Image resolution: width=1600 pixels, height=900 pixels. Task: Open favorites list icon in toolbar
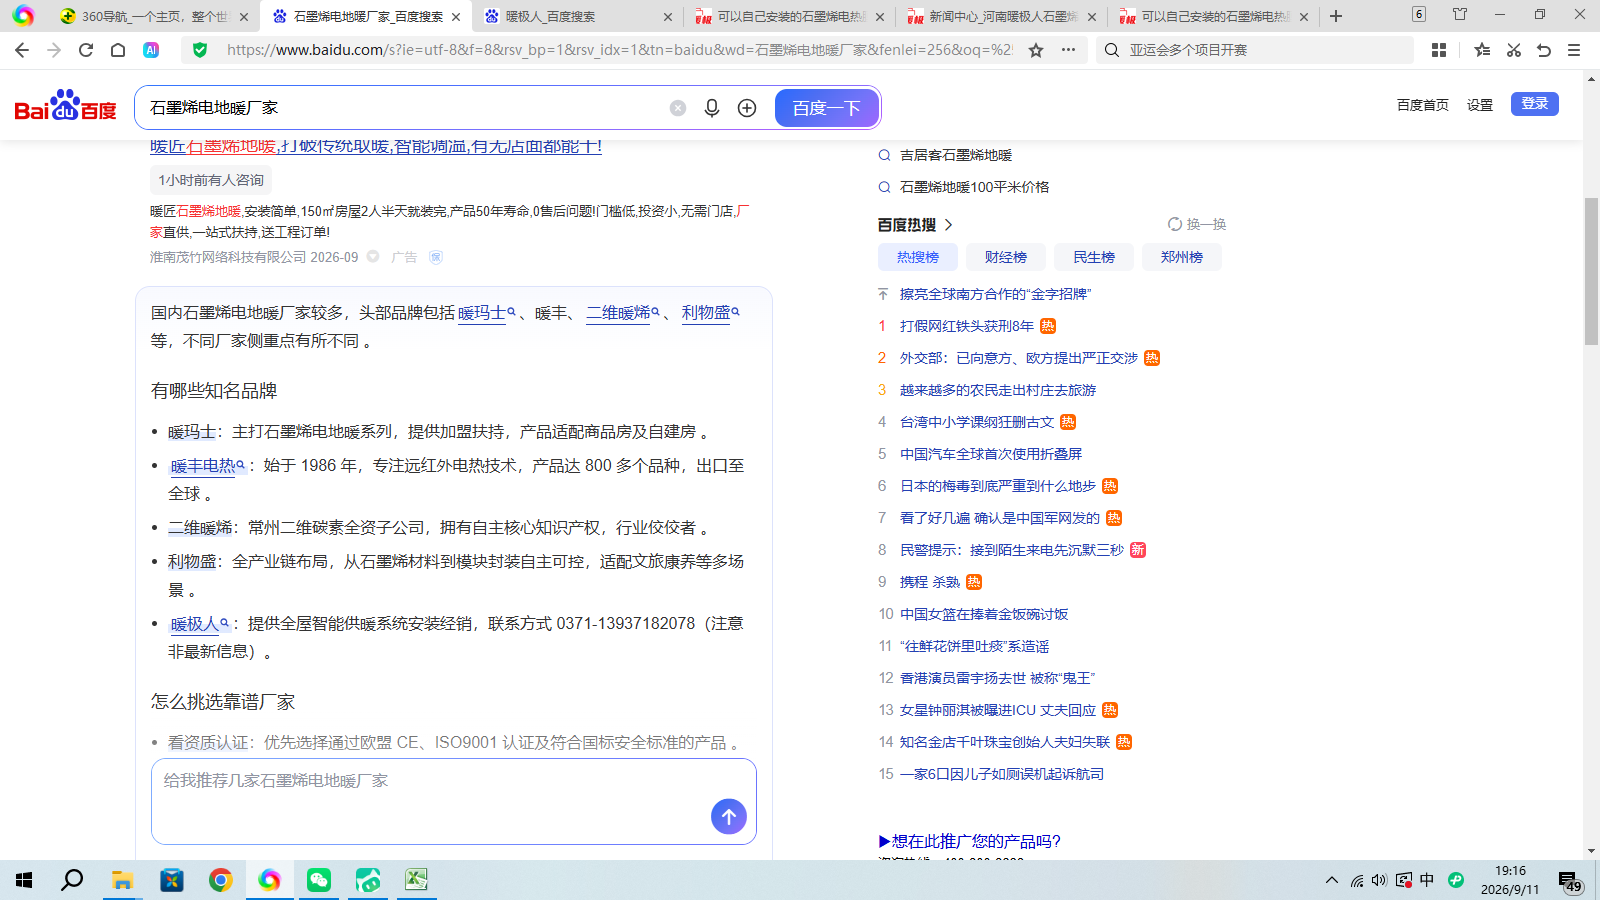[1482, 50]
